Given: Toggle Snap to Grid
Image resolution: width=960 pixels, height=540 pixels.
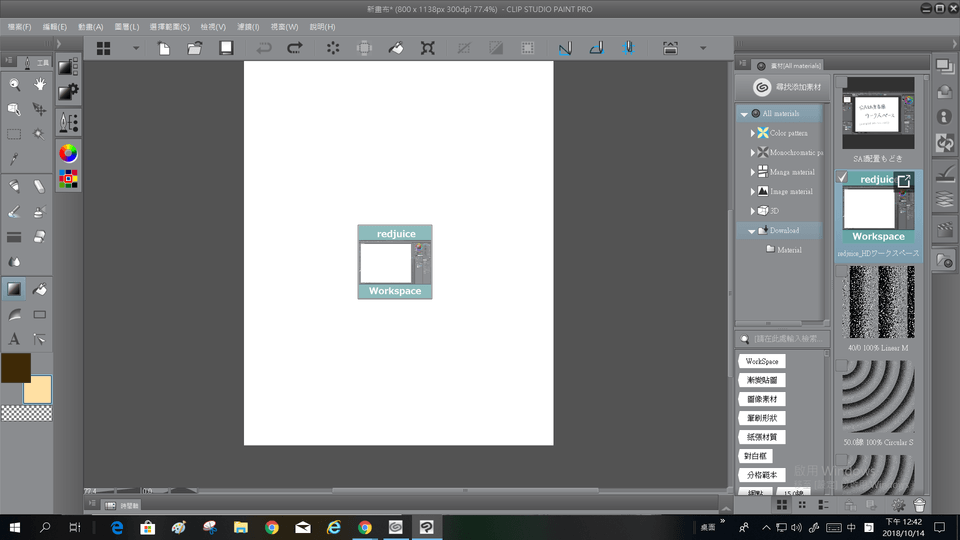Looking at the screenshot, I should [x=628, y=48].
